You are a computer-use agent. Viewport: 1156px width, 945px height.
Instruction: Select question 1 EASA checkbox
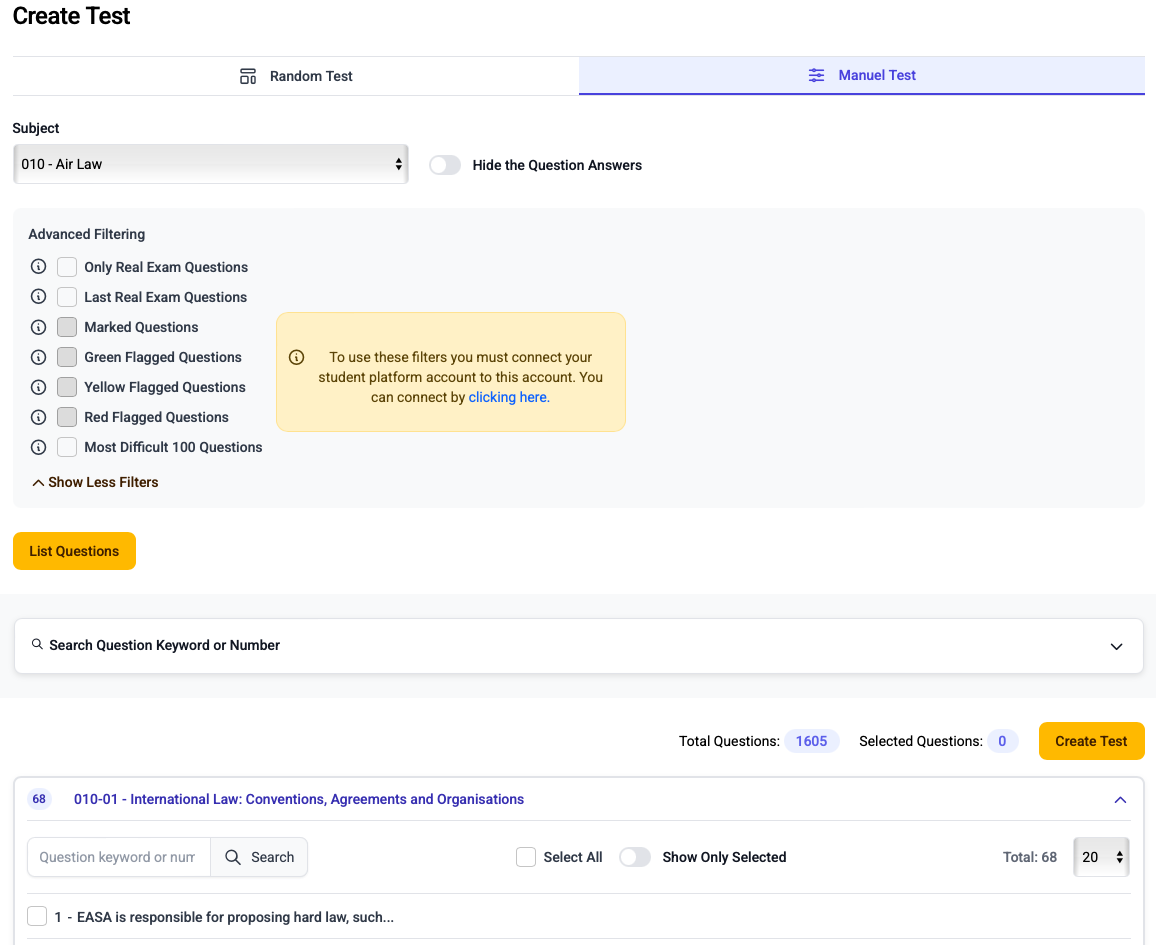point(37,916)
